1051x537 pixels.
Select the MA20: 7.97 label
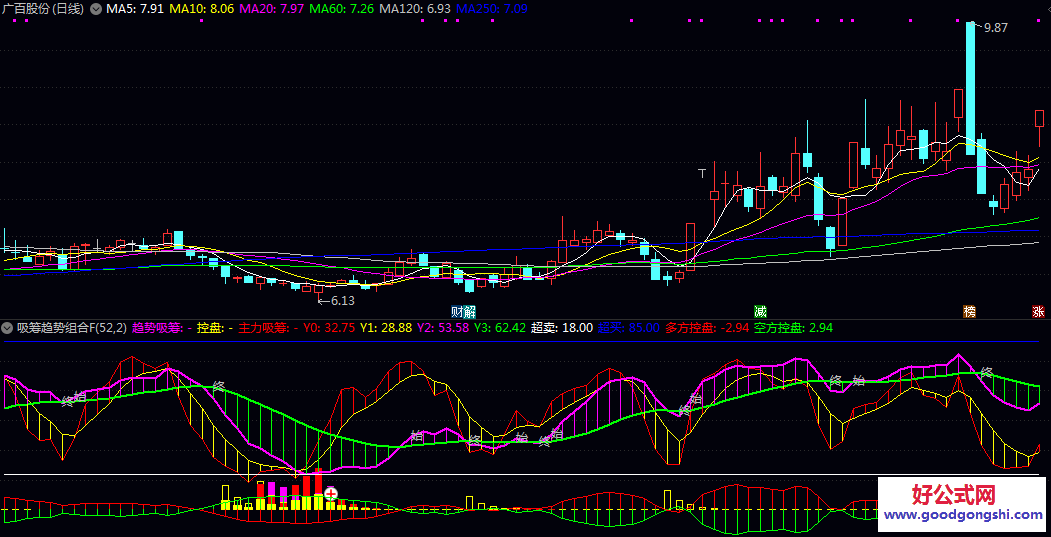pyautogui.click(x=271, y=9)
